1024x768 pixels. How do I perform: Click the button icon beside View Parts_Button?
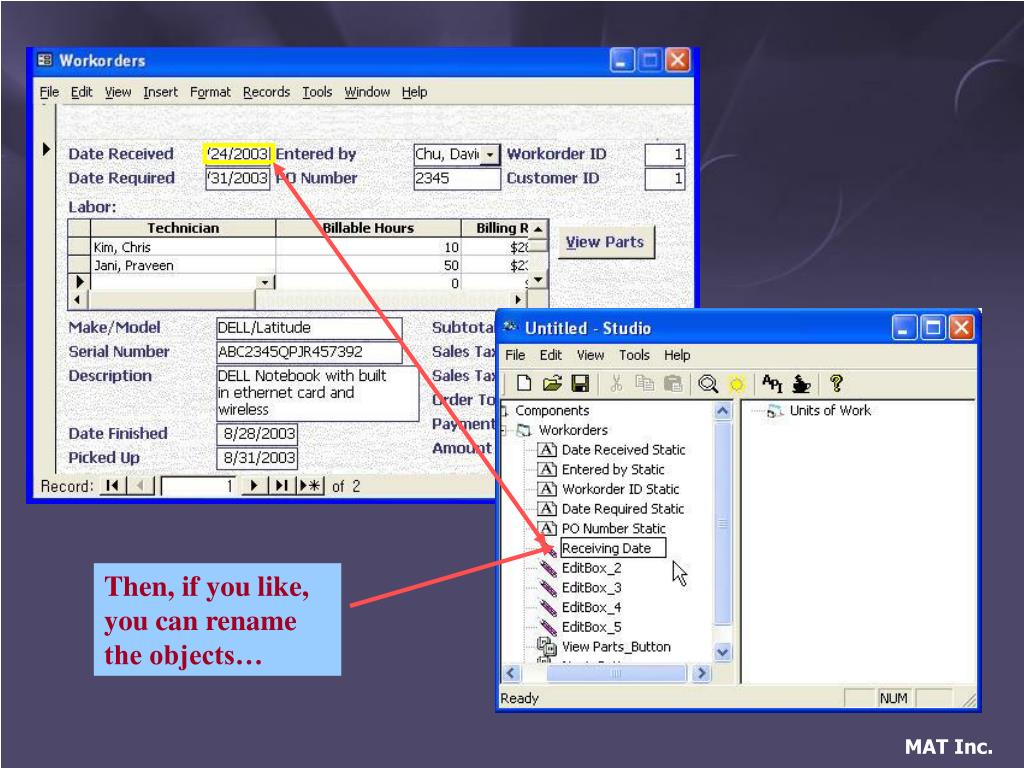pyautogui.click(x=547, y=647)
